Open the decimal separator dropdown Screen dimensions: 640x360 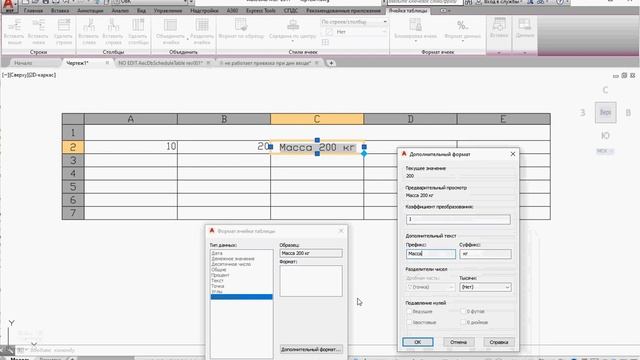[x=430, y=287]
